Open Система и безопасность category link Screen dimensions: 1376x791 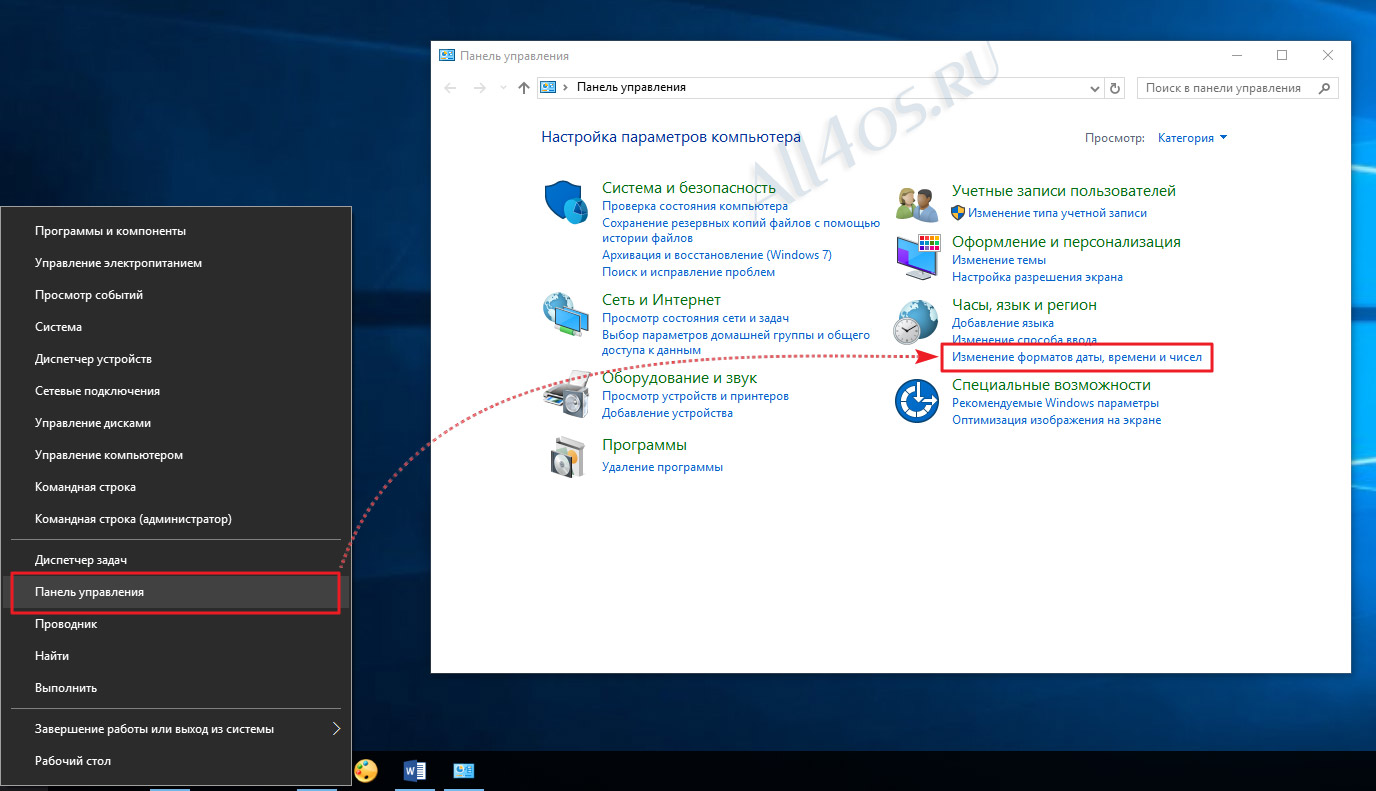point(689,188)
